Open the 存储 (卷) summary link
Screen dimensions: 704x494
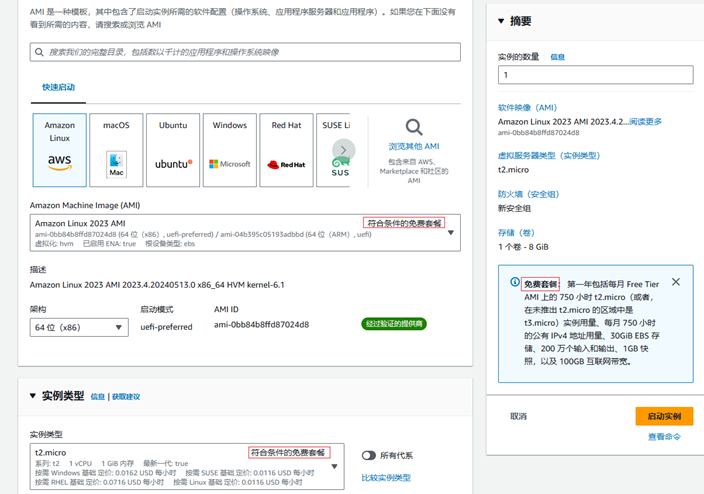[x=516, y=233]
